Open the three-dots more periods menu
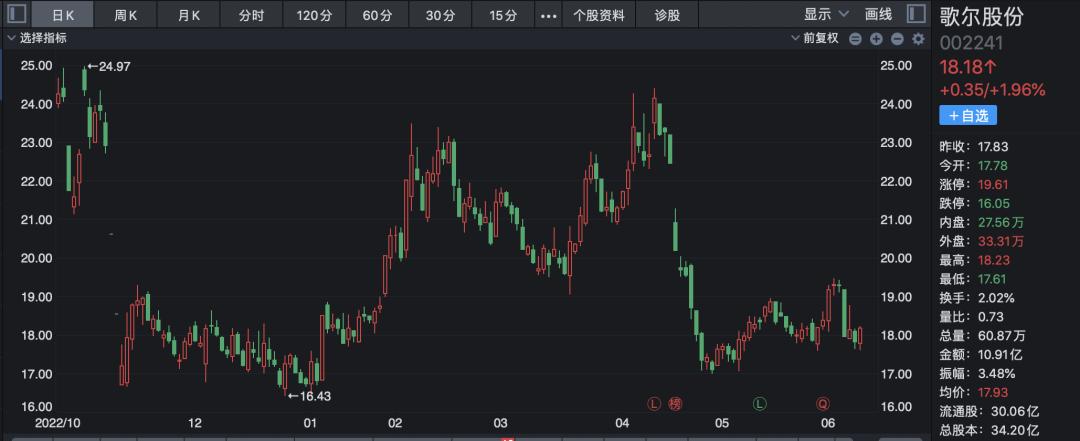The image size is (1080, 441). click(x=549, y=16)
